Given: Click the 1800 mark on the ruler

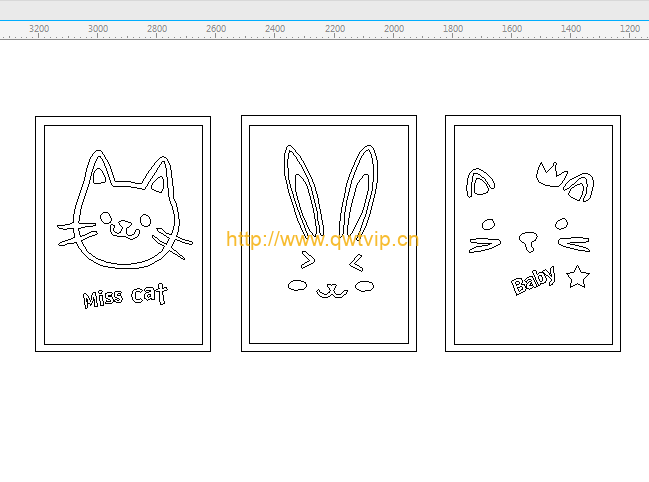Looking at the screenshot, I should (453, 29).
